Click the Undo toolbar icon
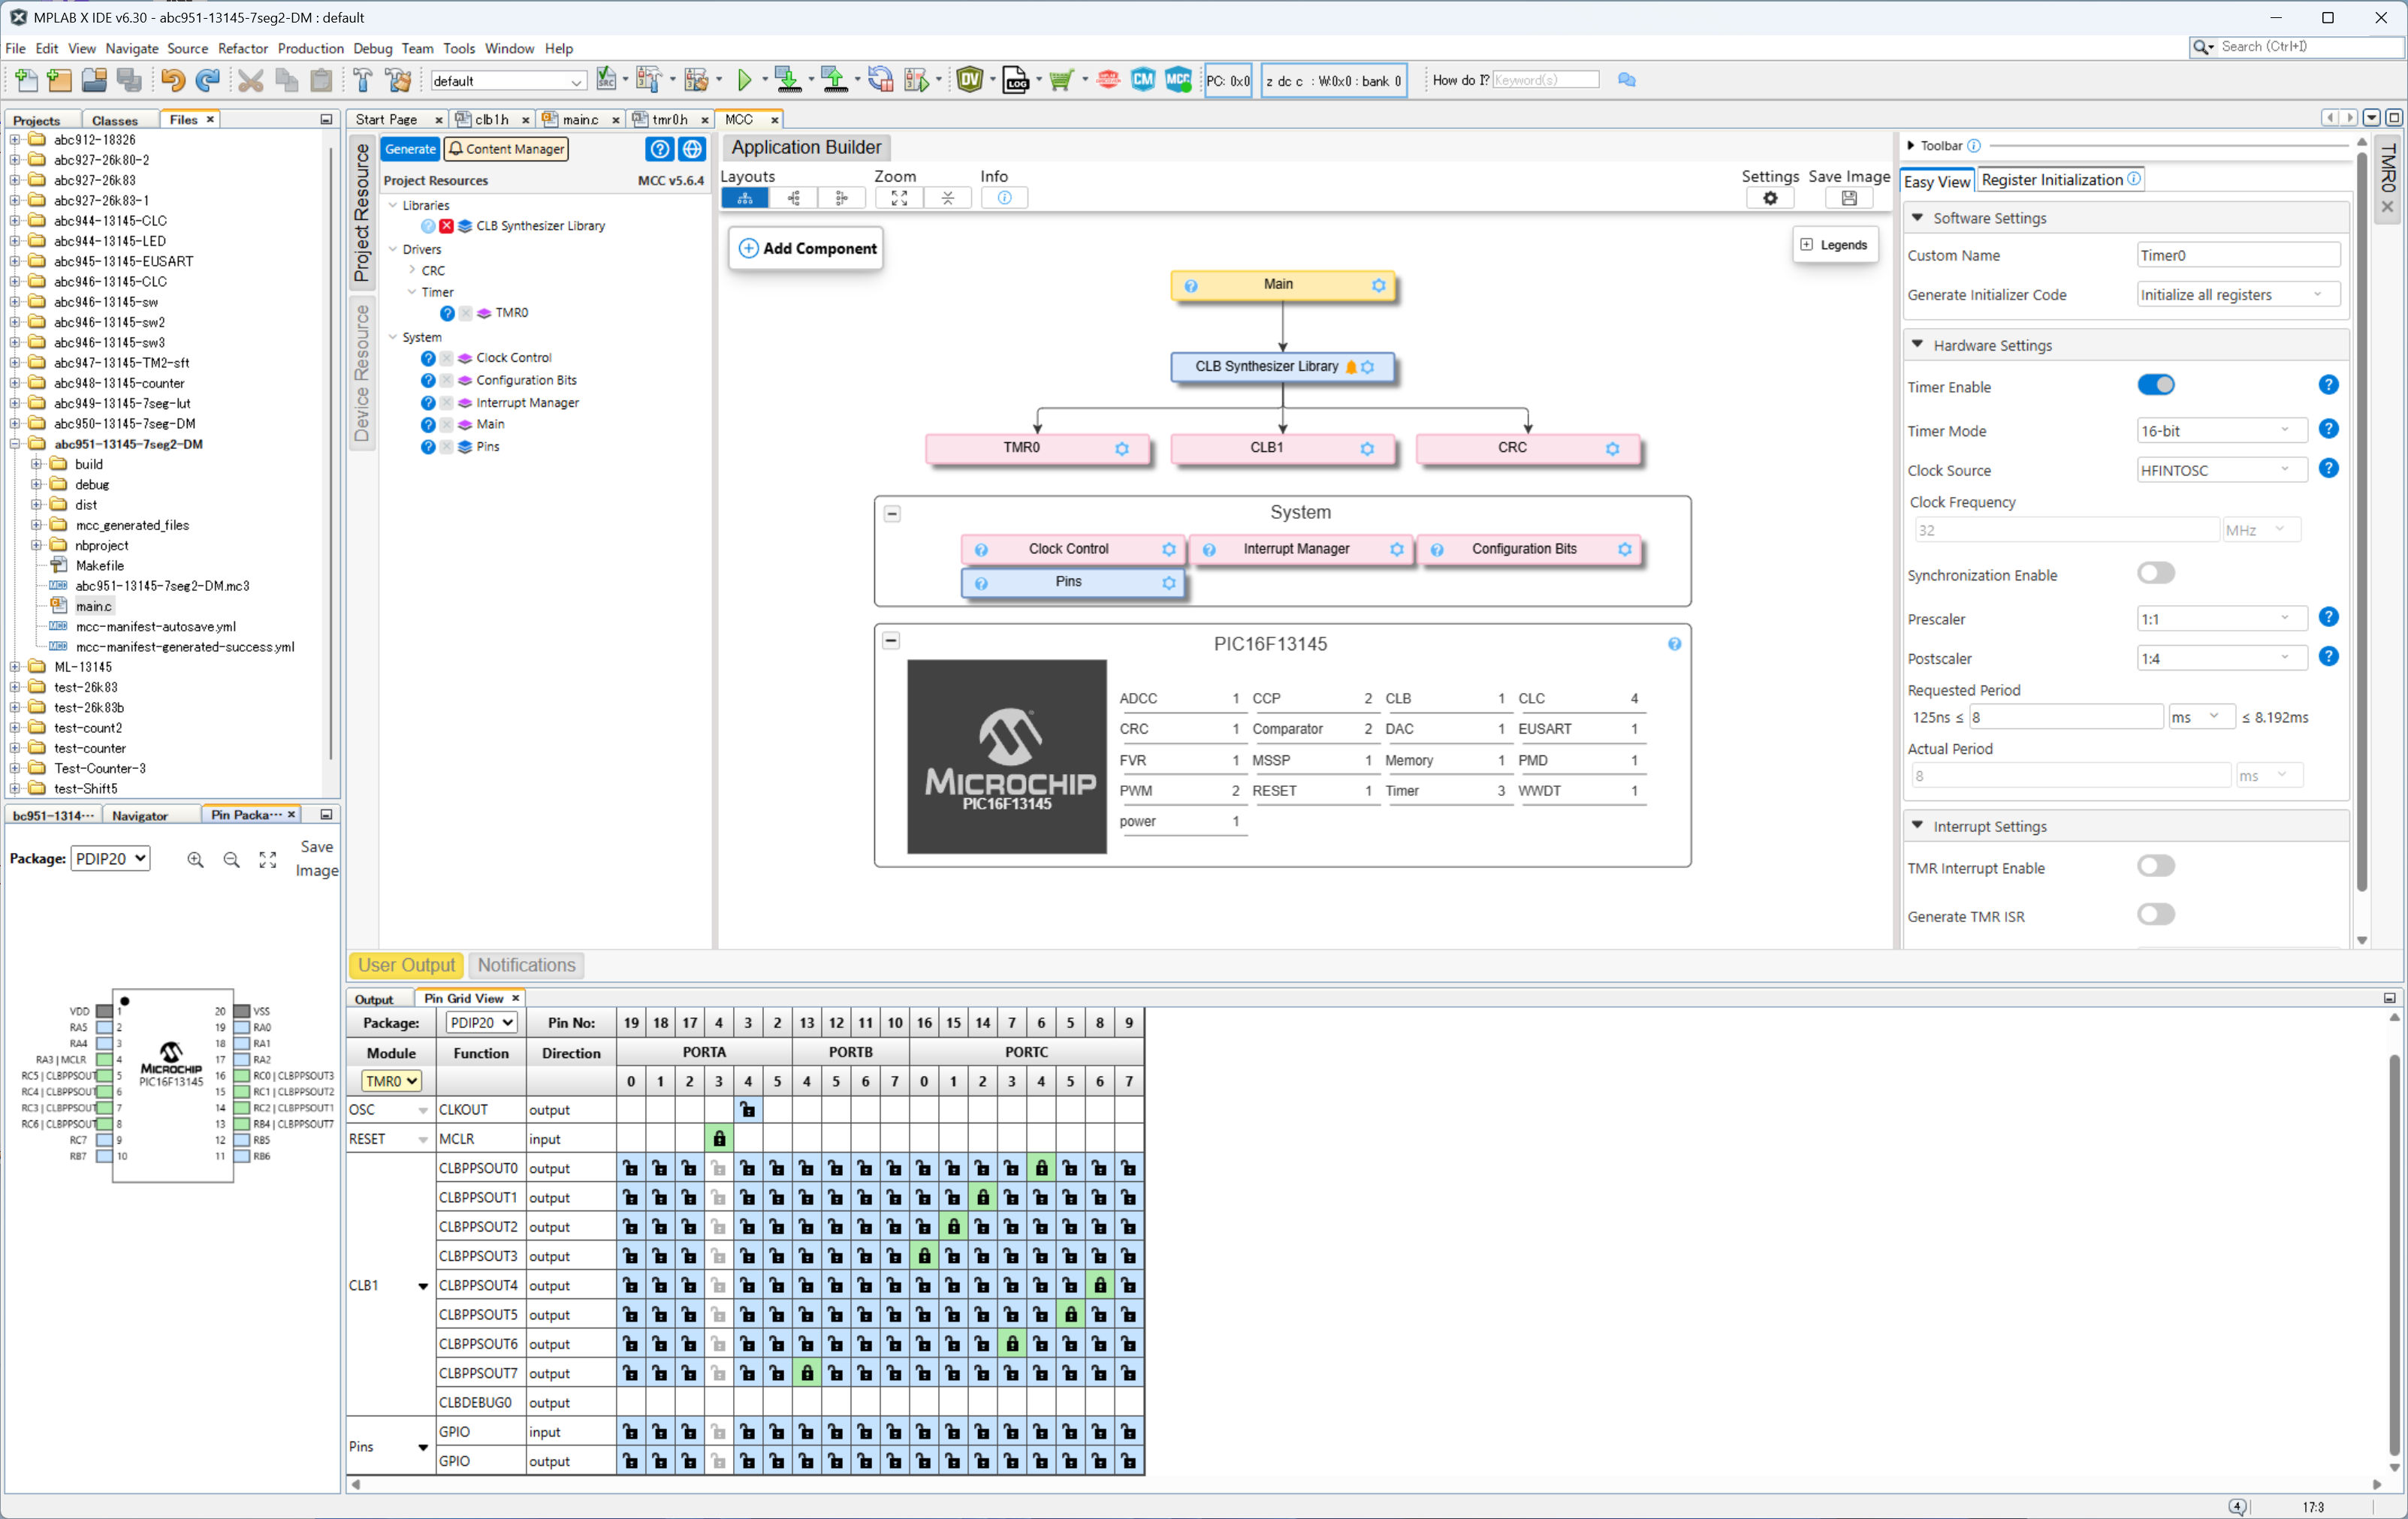The width and height of the screenshot is (2408, 1519). (173, 80)
